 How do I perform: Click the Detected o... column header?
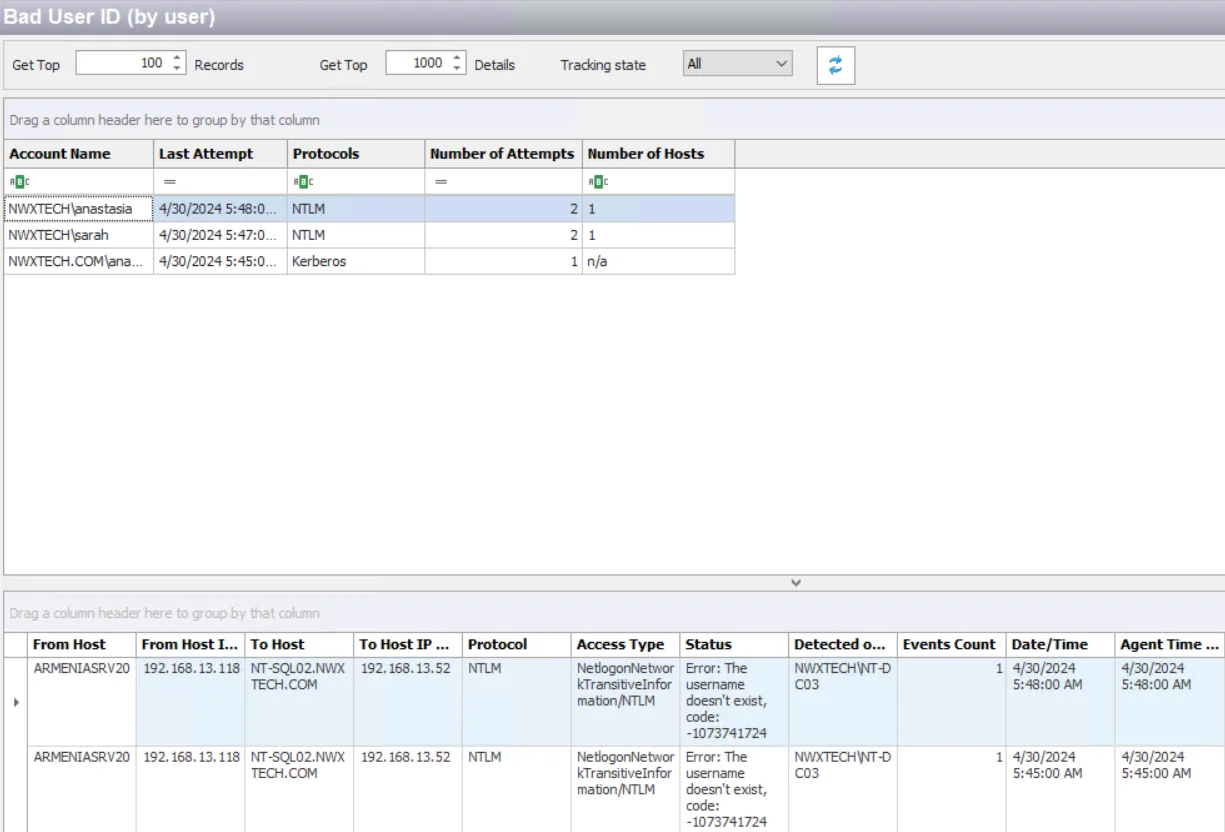(843, 644)
